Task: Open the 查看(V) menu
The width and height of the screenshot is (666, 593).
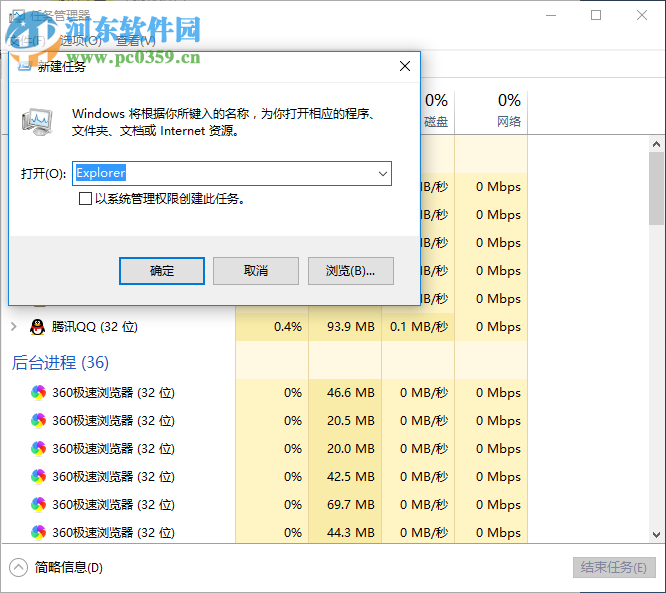Action: (x=135, y=41)
